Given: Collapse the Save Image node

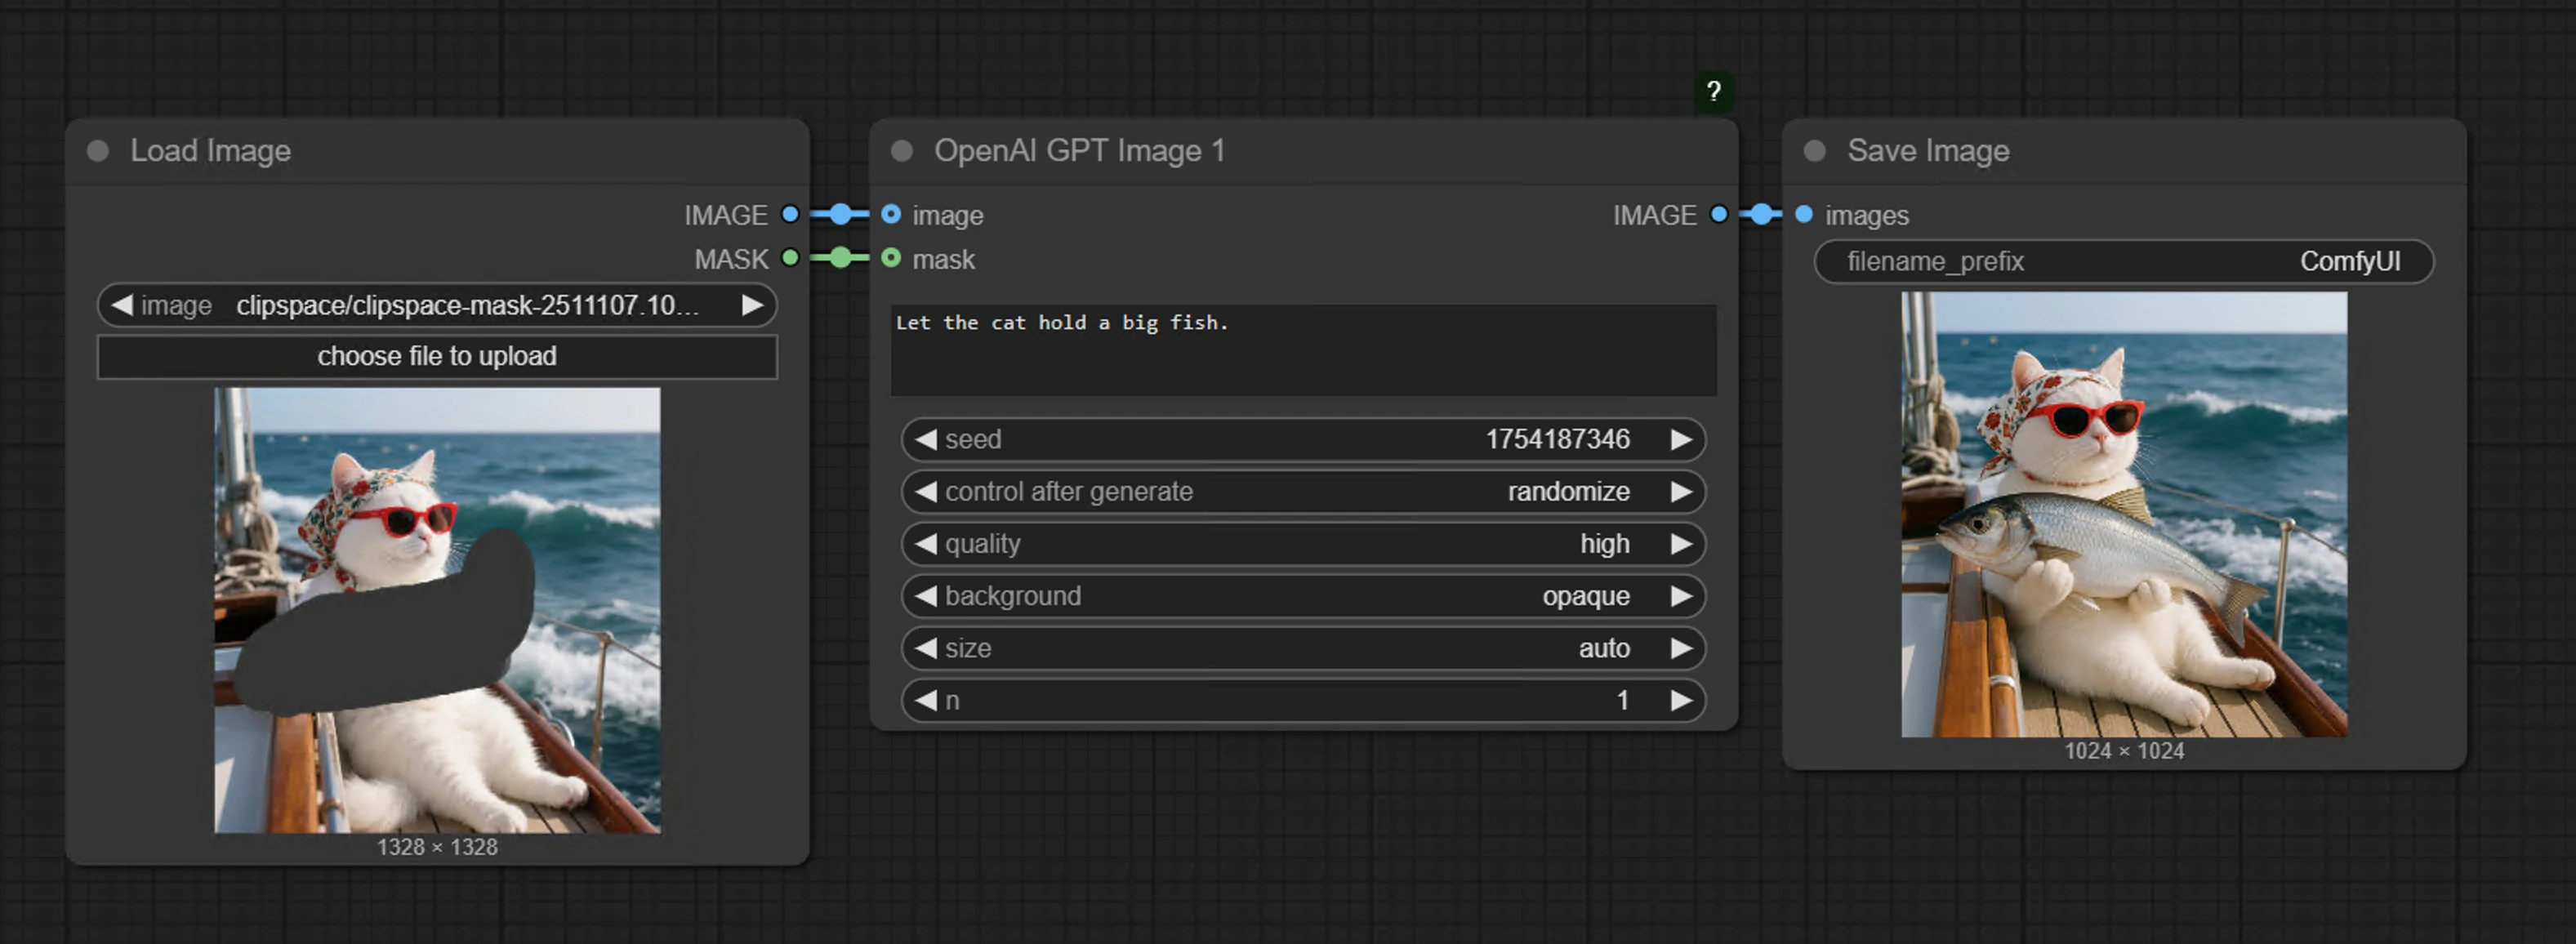Looking at the screenshot, I should [1815, 151].
